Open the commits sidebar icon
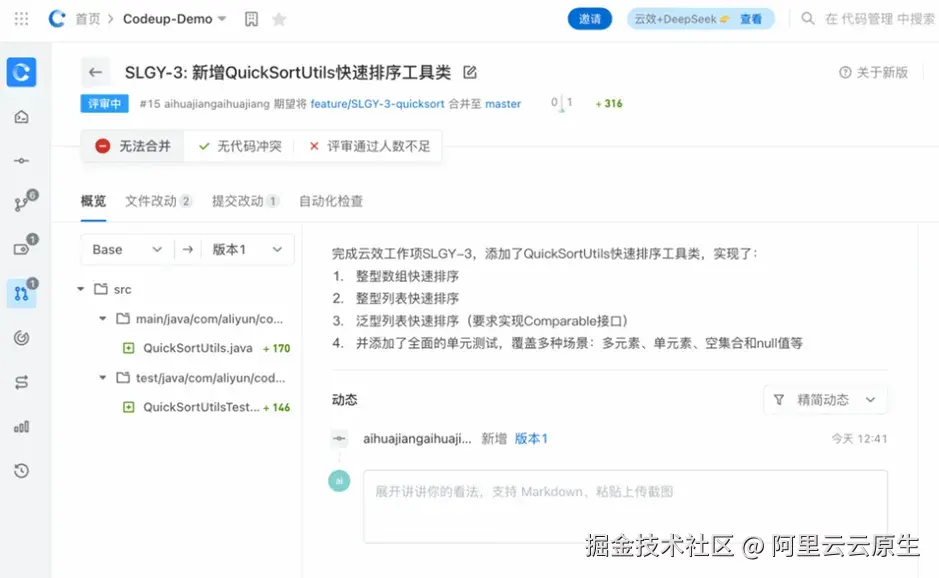939x578 pixels. coord(22,161)
